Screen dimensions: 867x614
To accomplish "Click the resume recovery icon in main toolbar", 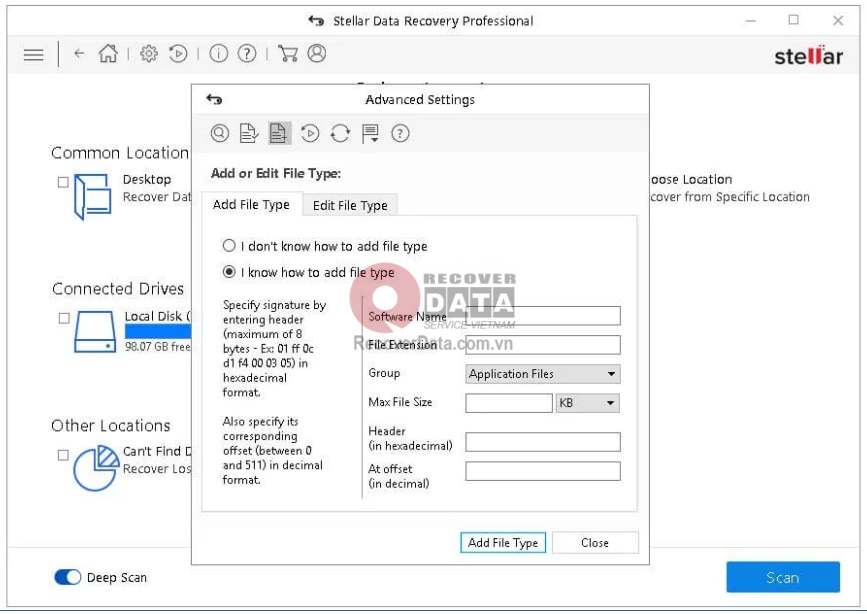I will pos(178,54).
